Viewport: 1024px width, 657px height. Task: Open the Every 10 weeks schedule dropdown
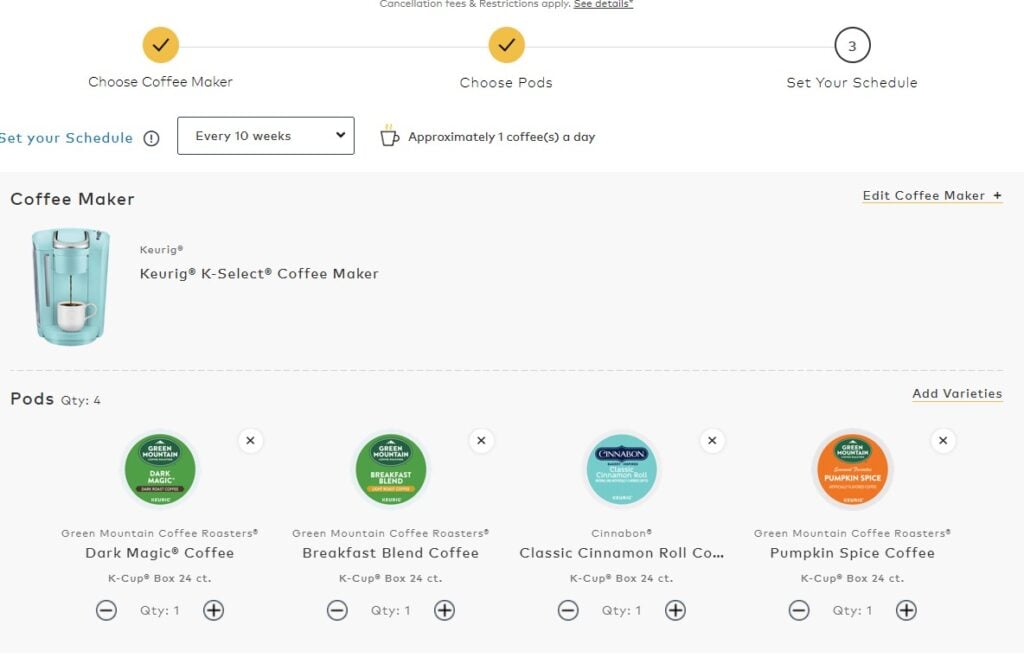click(x=265, y=136)
